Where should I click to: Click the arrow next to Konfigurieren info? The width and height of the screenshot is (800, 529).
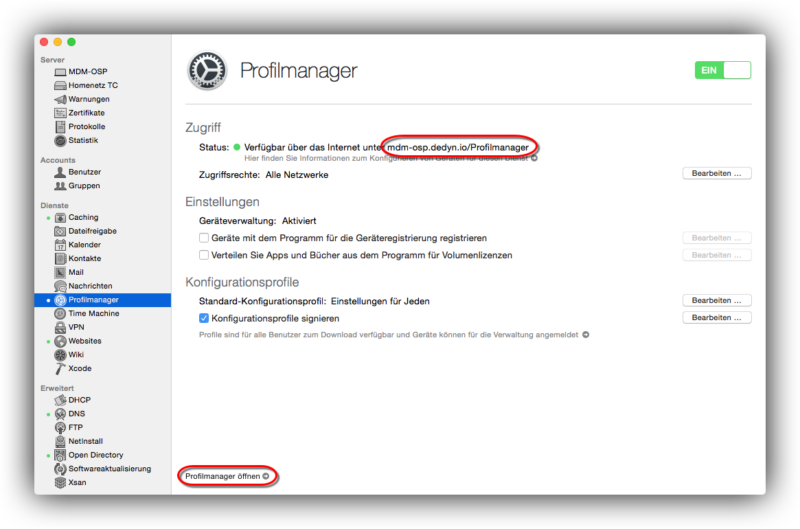tap(534, 158)
